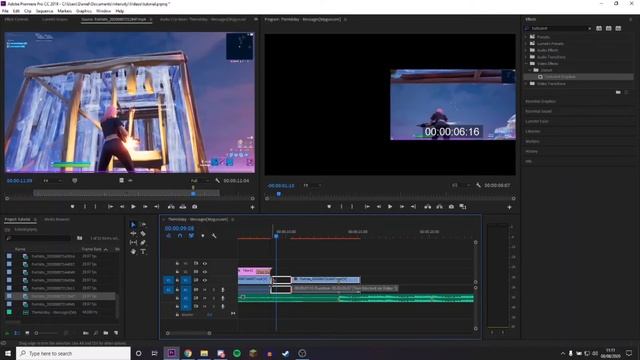This screenshot has width=640, height=360.
Task: Click Extract button in Program monitor
Action: pos(439,207)
